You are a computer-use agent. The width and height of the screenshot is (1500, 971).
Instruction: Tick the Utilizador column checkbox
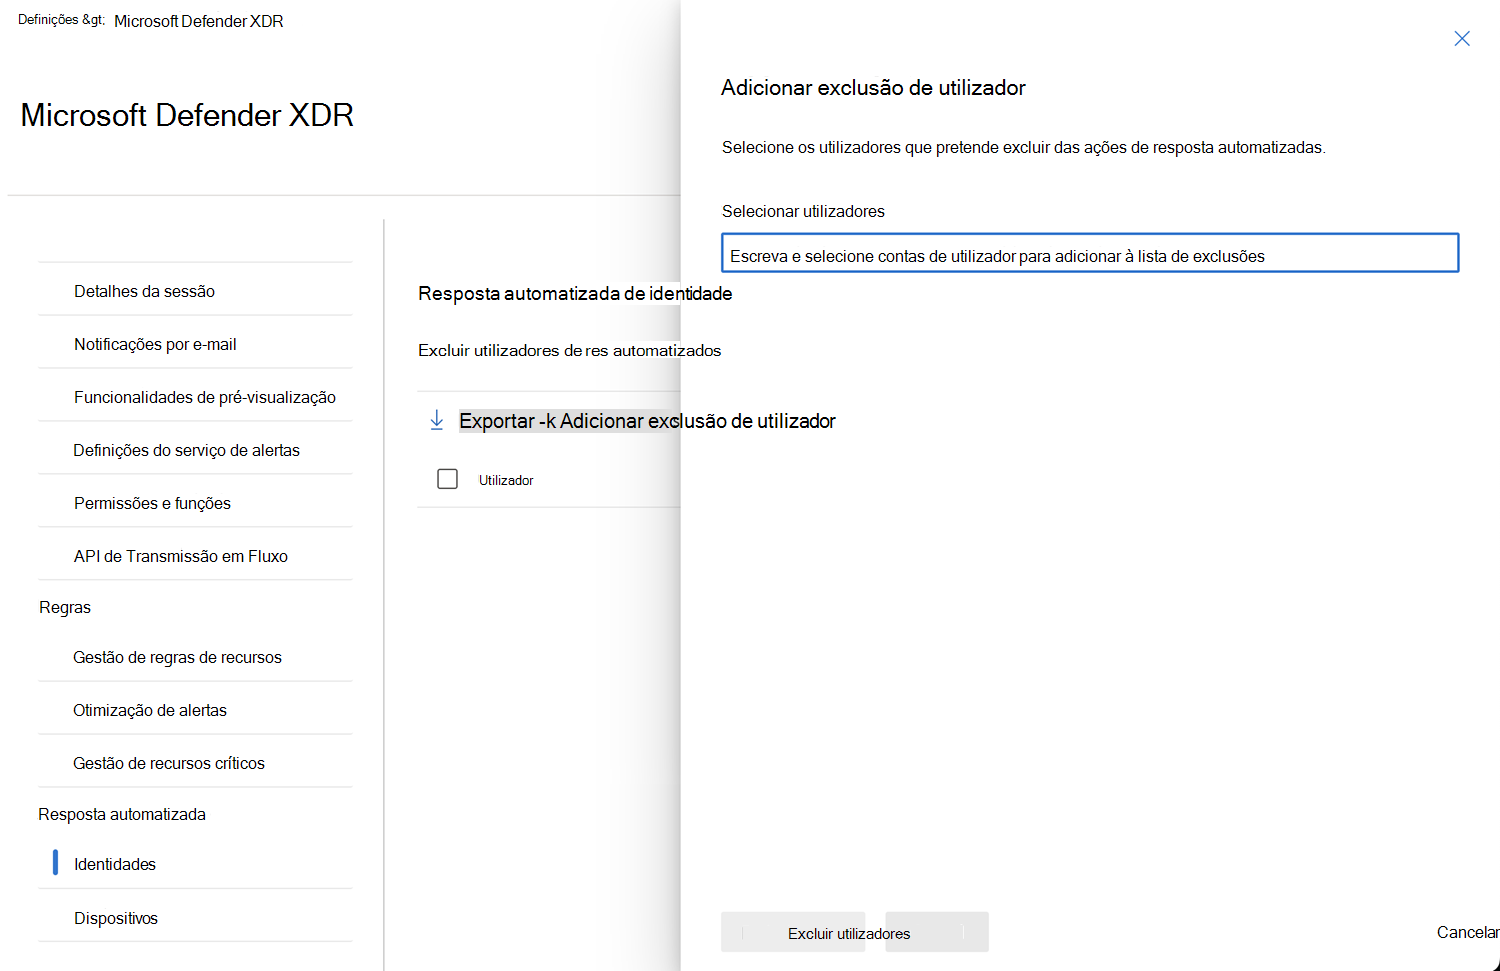[x=447, y=480]
